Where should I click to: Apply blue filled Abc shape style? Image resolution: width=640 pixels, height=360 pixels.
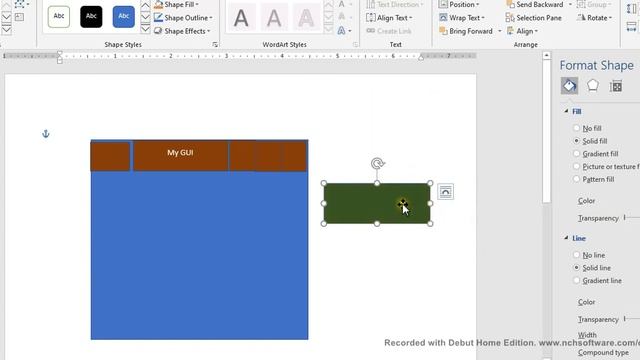click(124, 16)
